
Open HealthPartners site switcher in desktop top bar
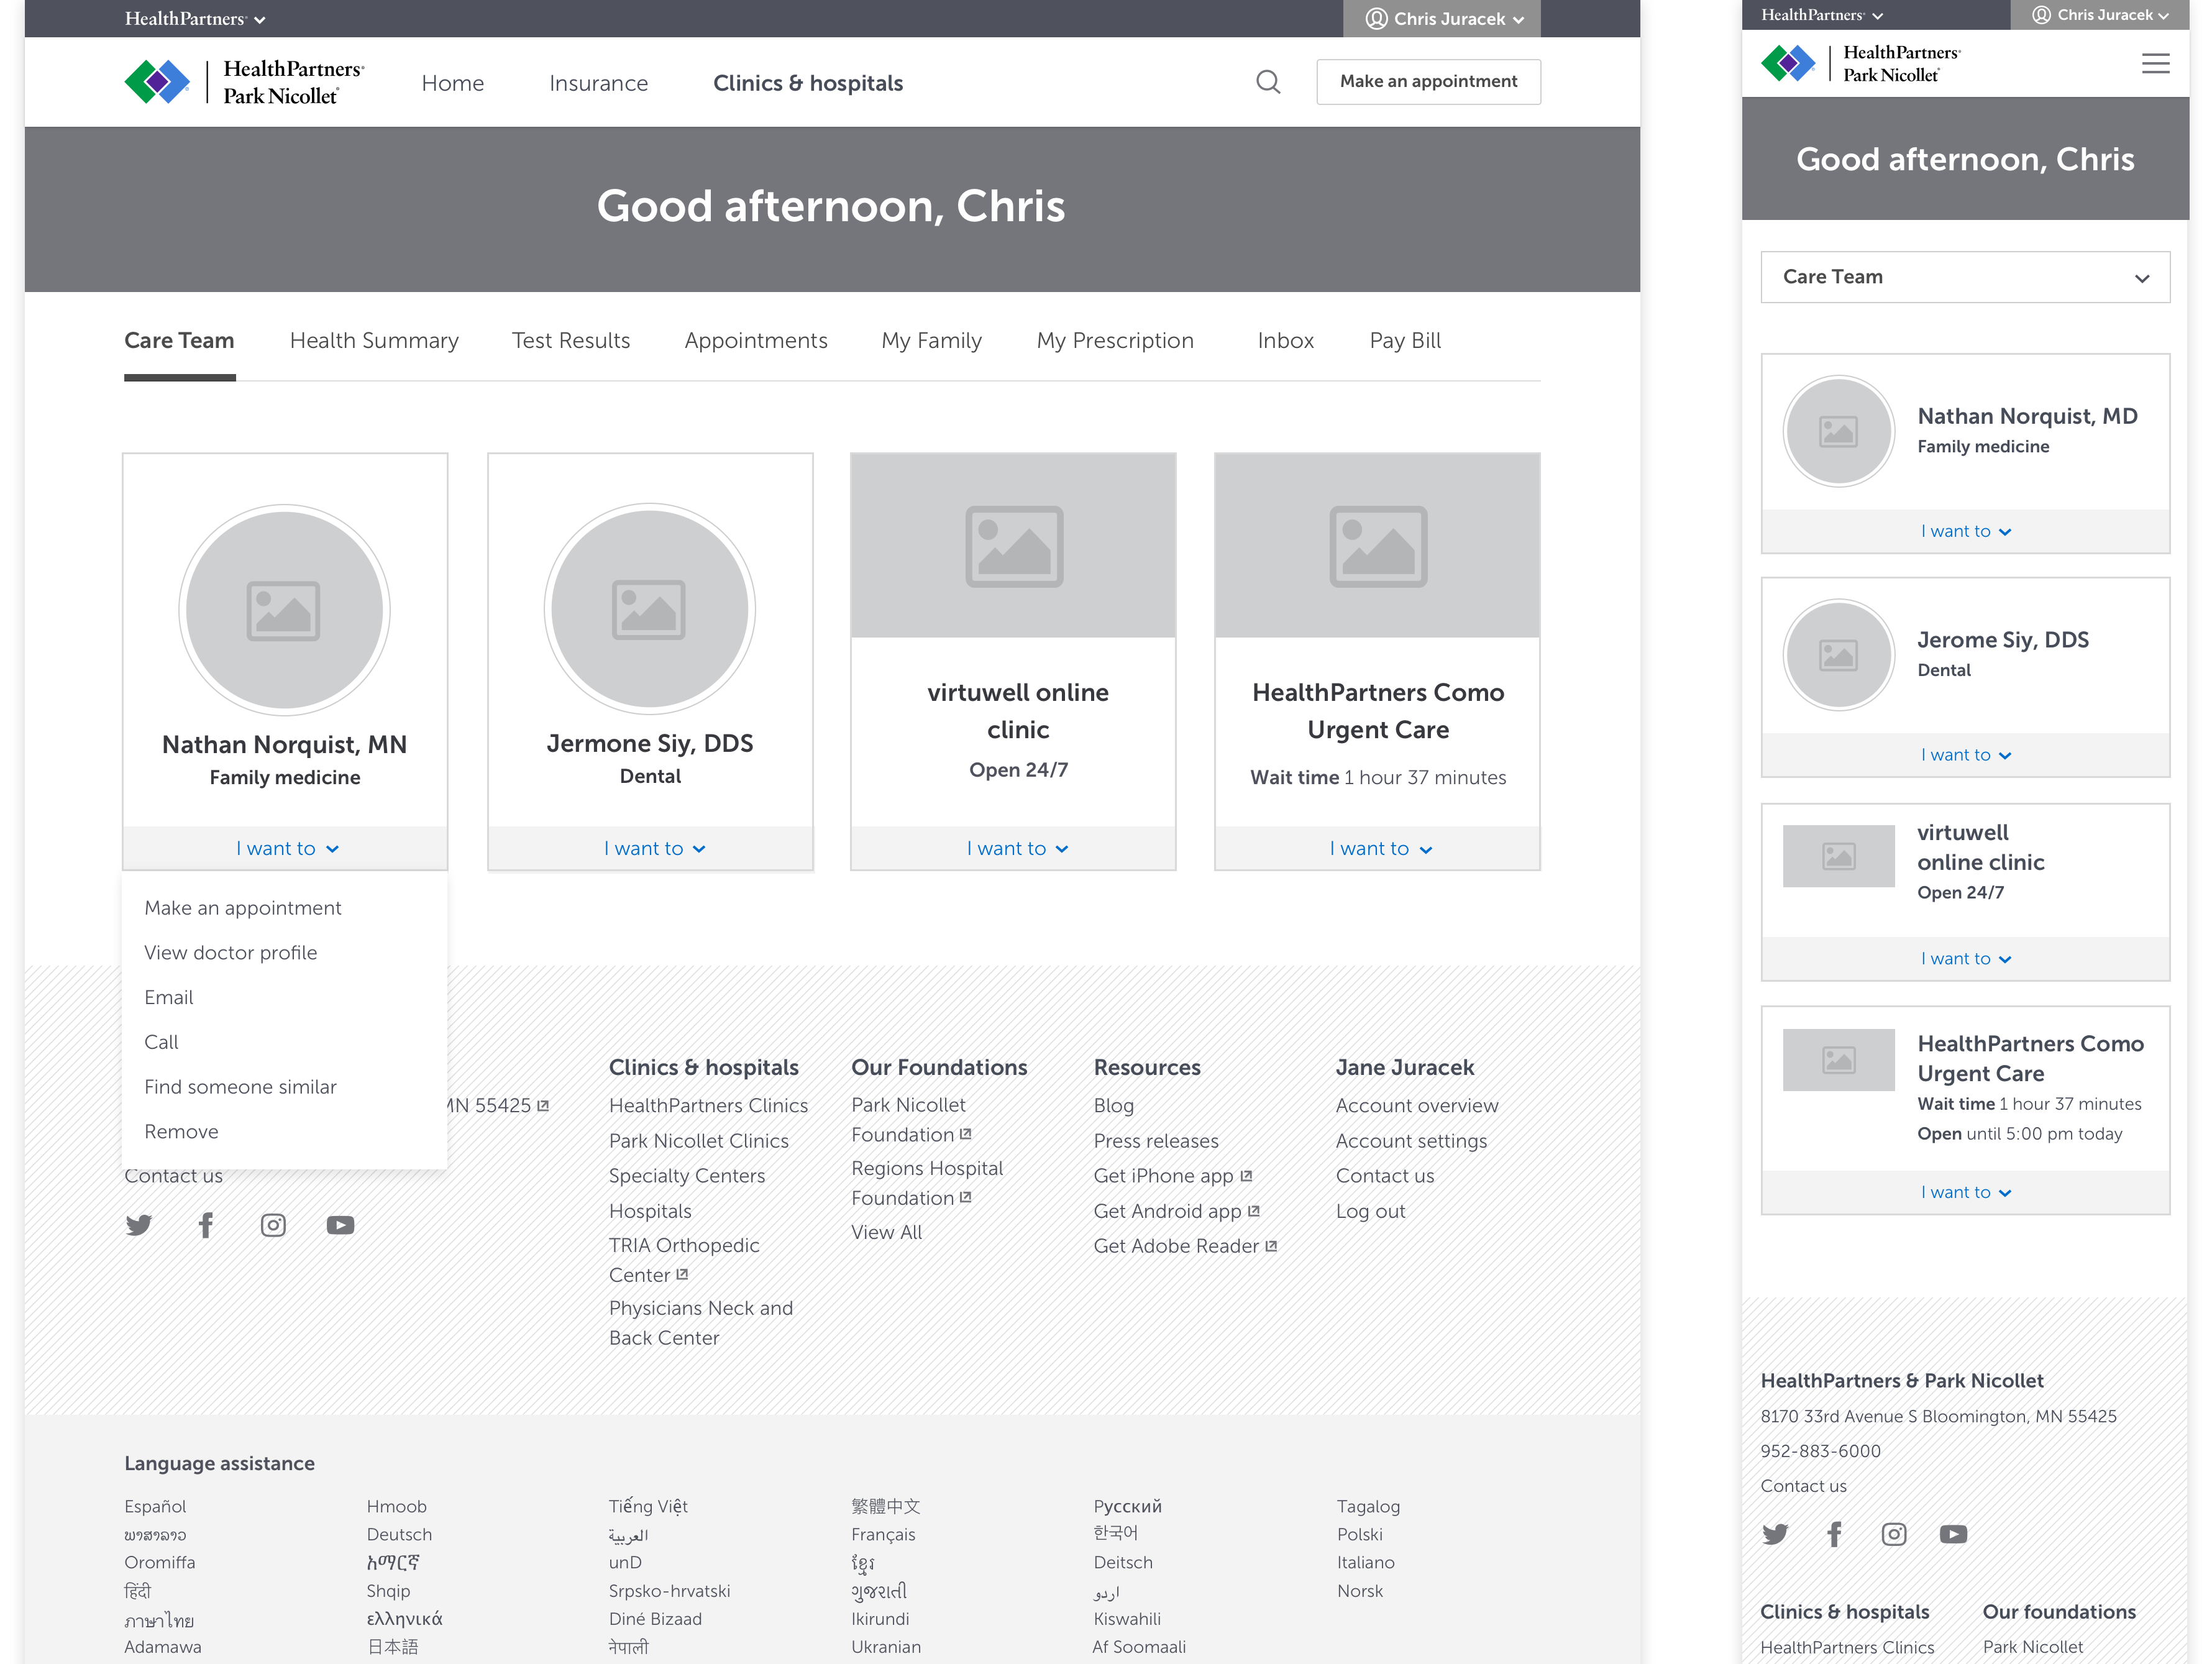tap(194, 19)
